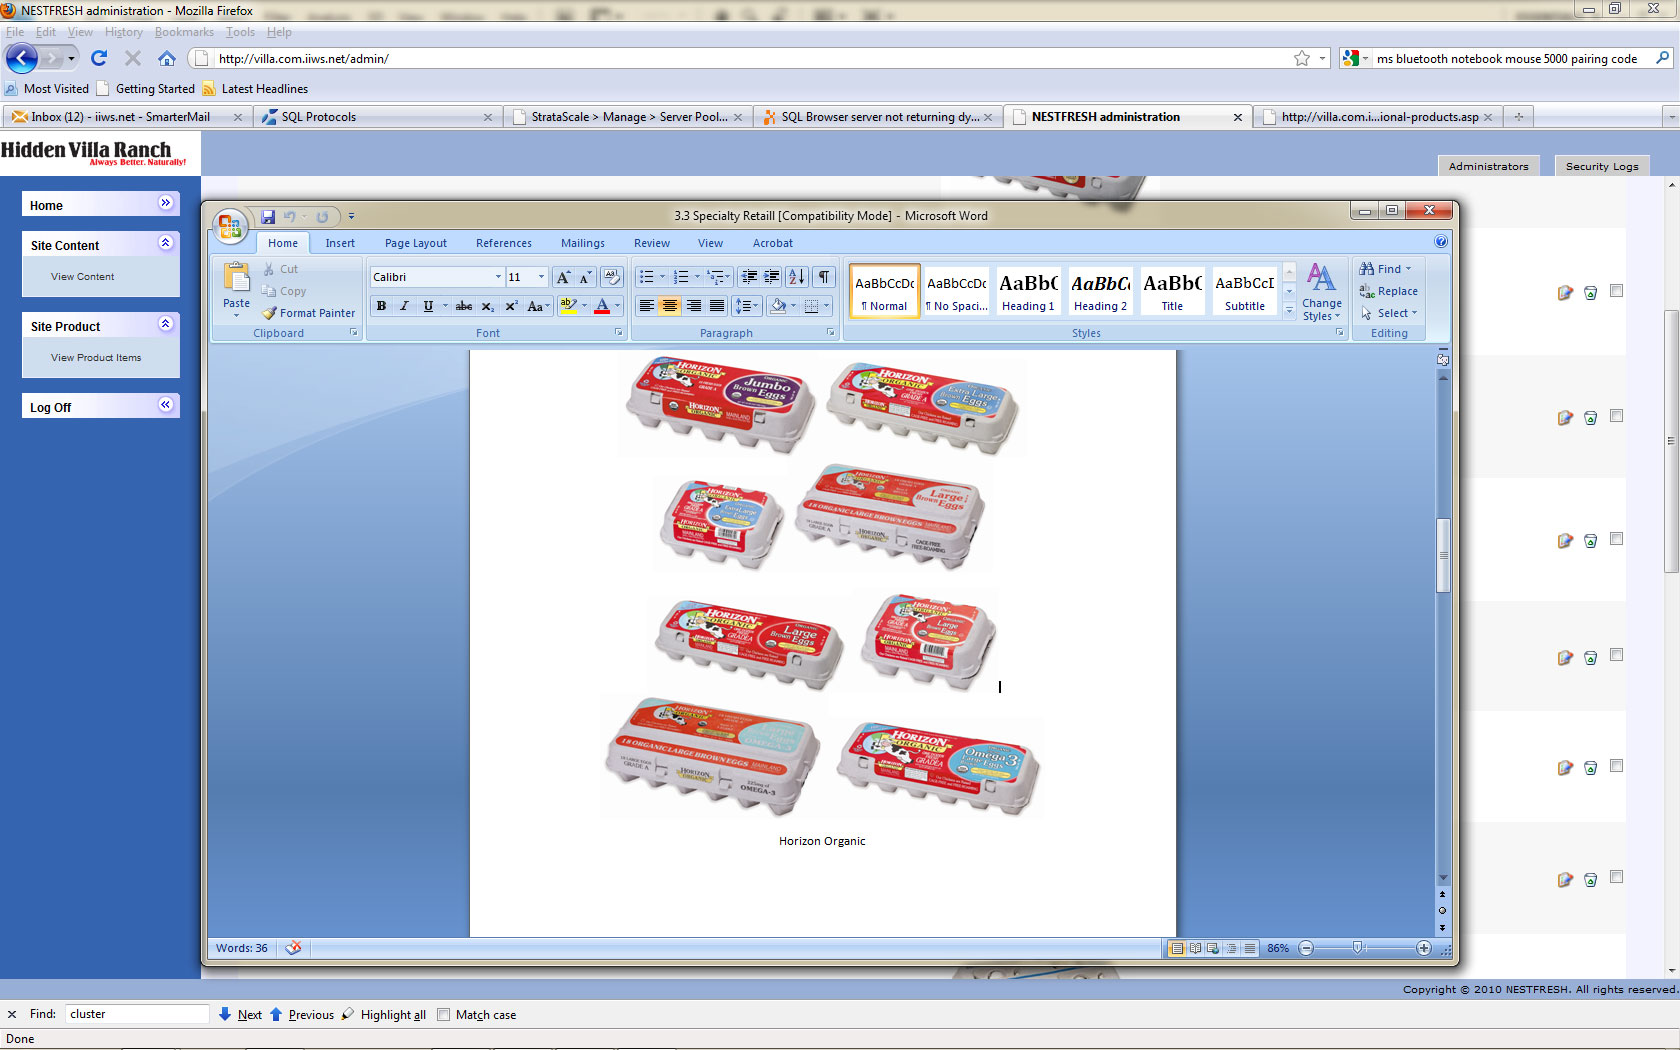Open the font size dropdown
Viewport: 1680px width, 1050px height.
[x=541, y=277]
